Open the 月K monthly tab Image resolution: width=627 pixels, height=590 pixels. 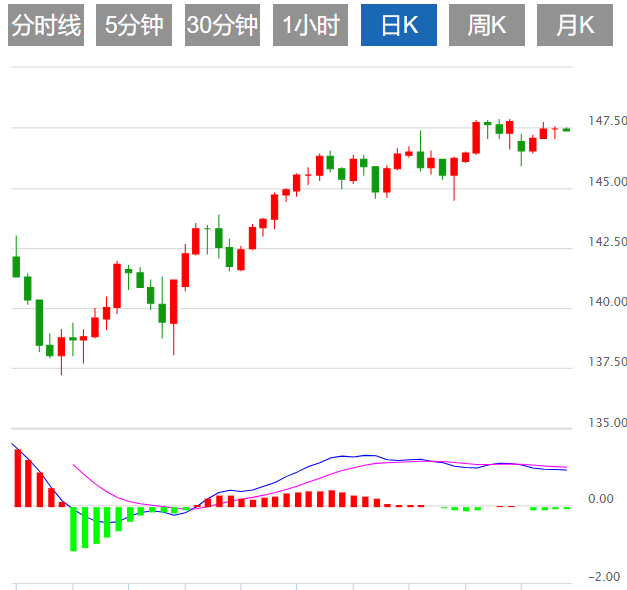click(574, 26)
